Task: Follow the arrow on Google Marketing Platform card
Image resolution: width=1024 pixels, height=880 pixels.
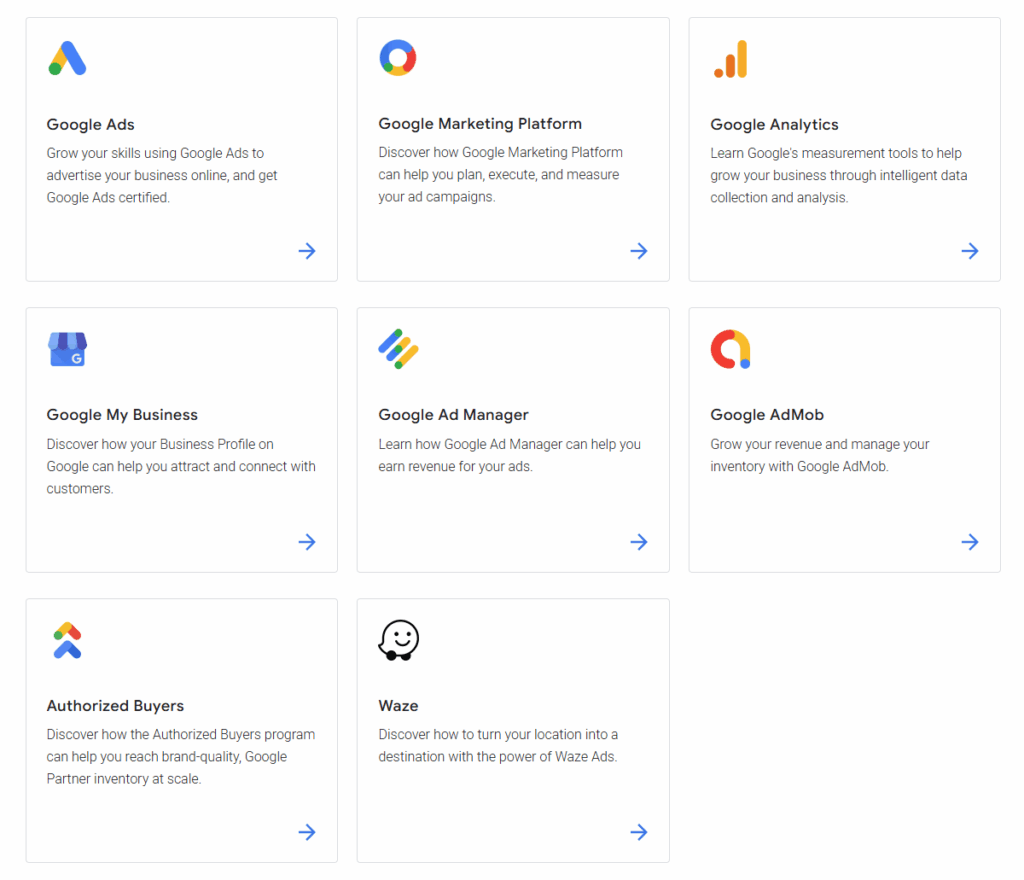Action: click(639, 251)
